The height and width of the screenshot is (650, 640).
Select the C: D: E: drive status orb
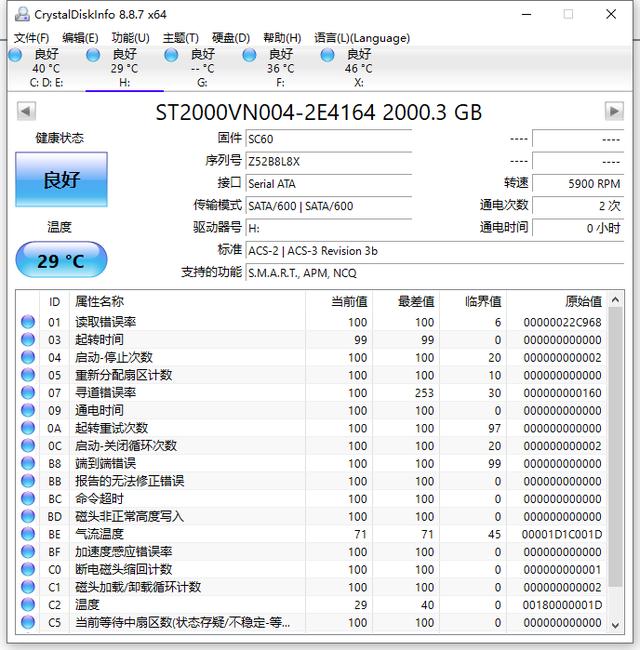coord(15,55)
